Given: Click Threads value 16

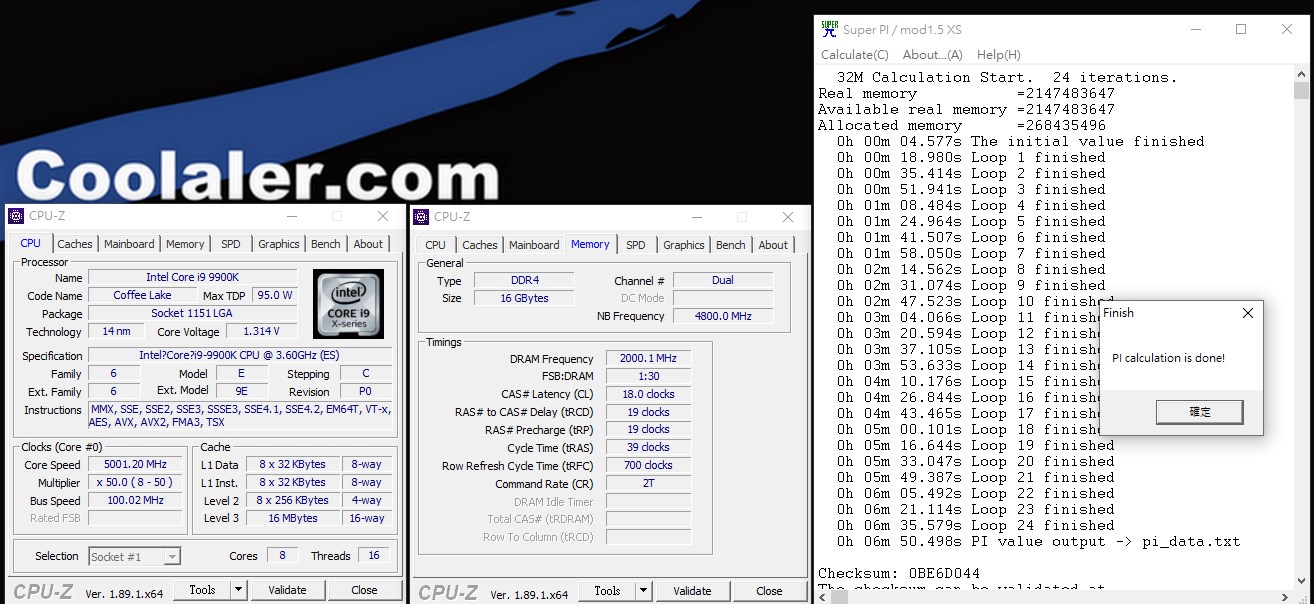Looking at the screenshot, I should click(x=373, y=556).
